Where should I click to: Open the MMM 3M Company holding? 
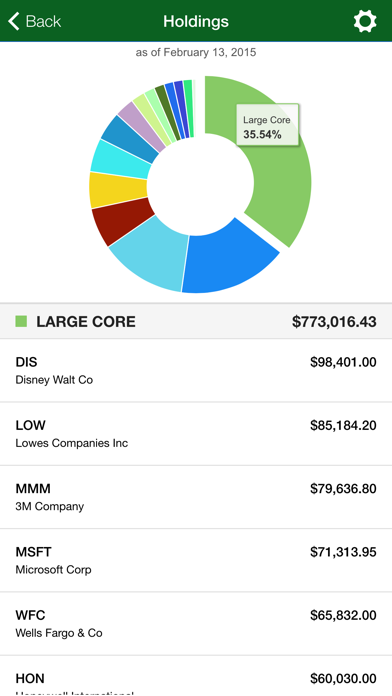coord(196,497)
